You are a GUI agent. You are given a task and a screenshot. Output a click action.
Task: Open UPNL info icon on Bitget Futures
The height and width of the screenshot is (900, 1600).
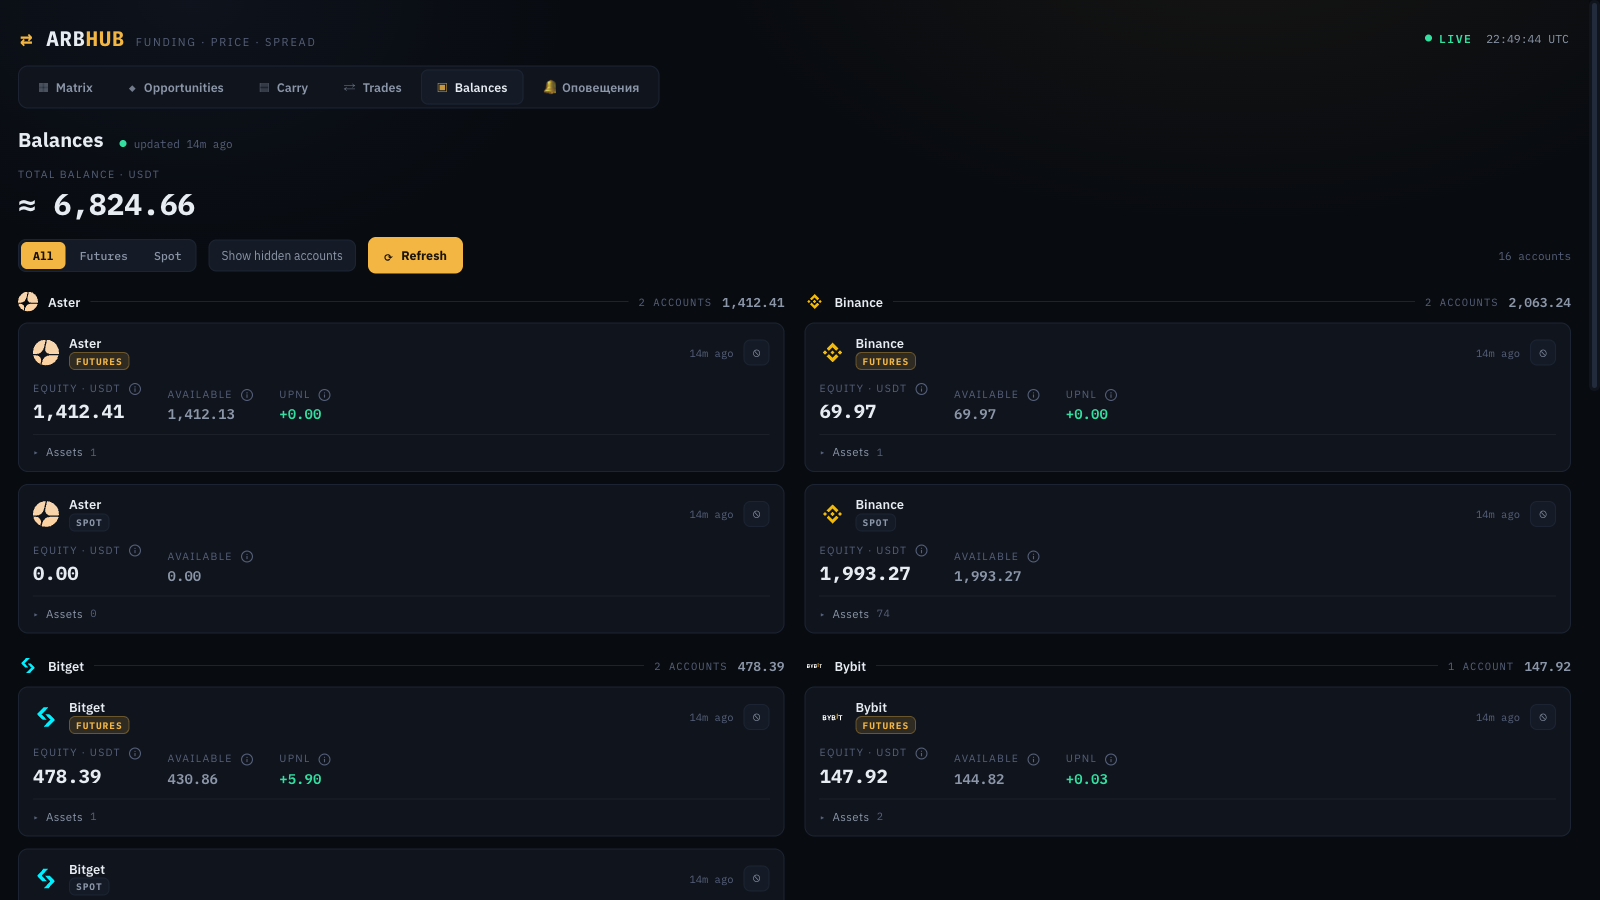[324, 759]
